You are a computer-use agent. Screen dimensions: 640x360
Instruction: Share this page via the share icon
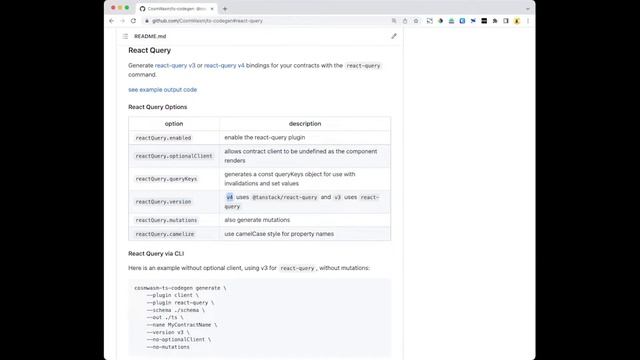(x=405, y=21)
